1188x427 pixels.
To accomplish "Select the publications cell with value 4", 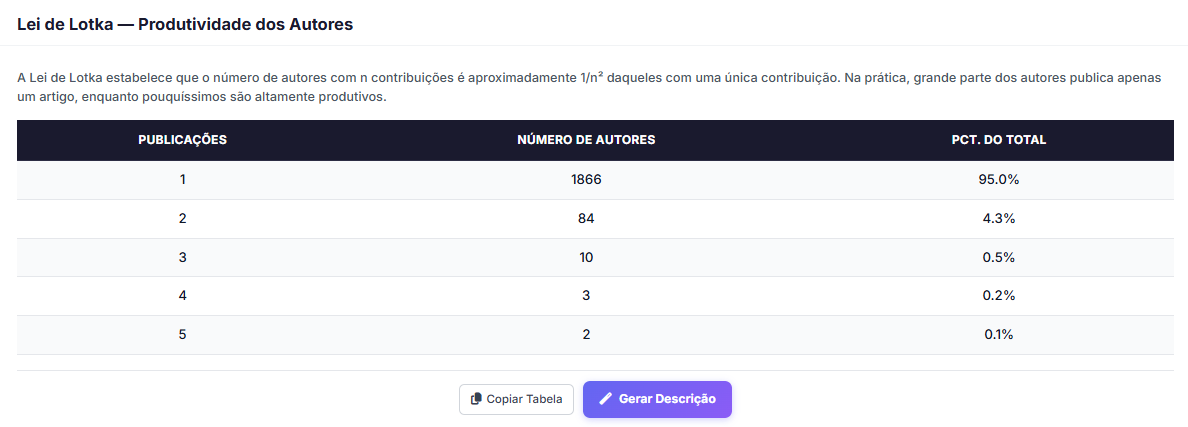I will pos(182,295).
